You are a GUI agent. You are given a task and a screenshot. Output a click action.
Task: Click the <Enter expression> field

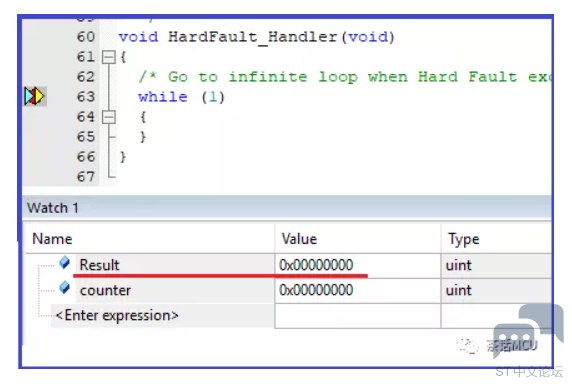tap(117, 316)
